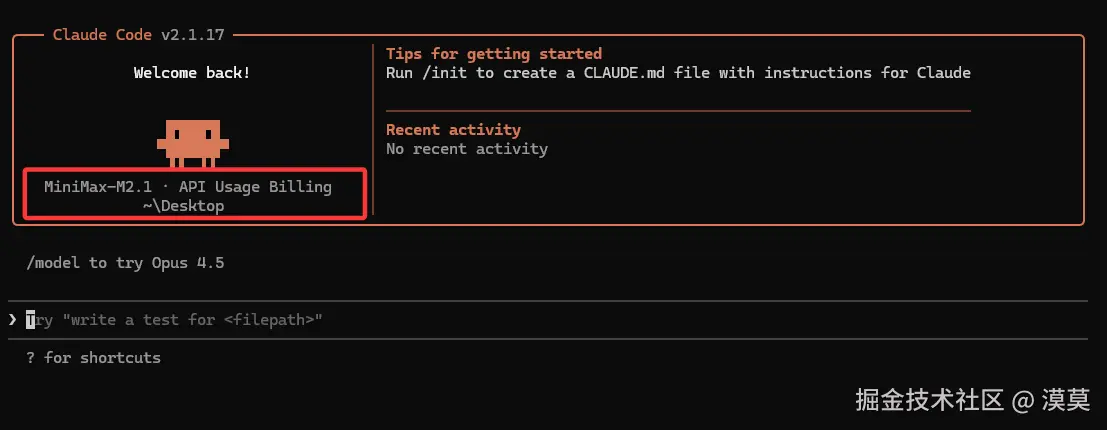Click the "/init" command in tips
1107x430 pixels.
[446, 73]
